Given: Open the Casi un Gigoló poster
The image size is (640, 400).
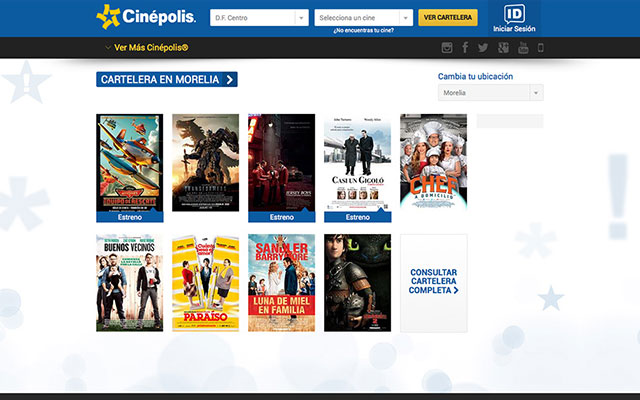Looking at the screenshot, I should tap(358, 162).
